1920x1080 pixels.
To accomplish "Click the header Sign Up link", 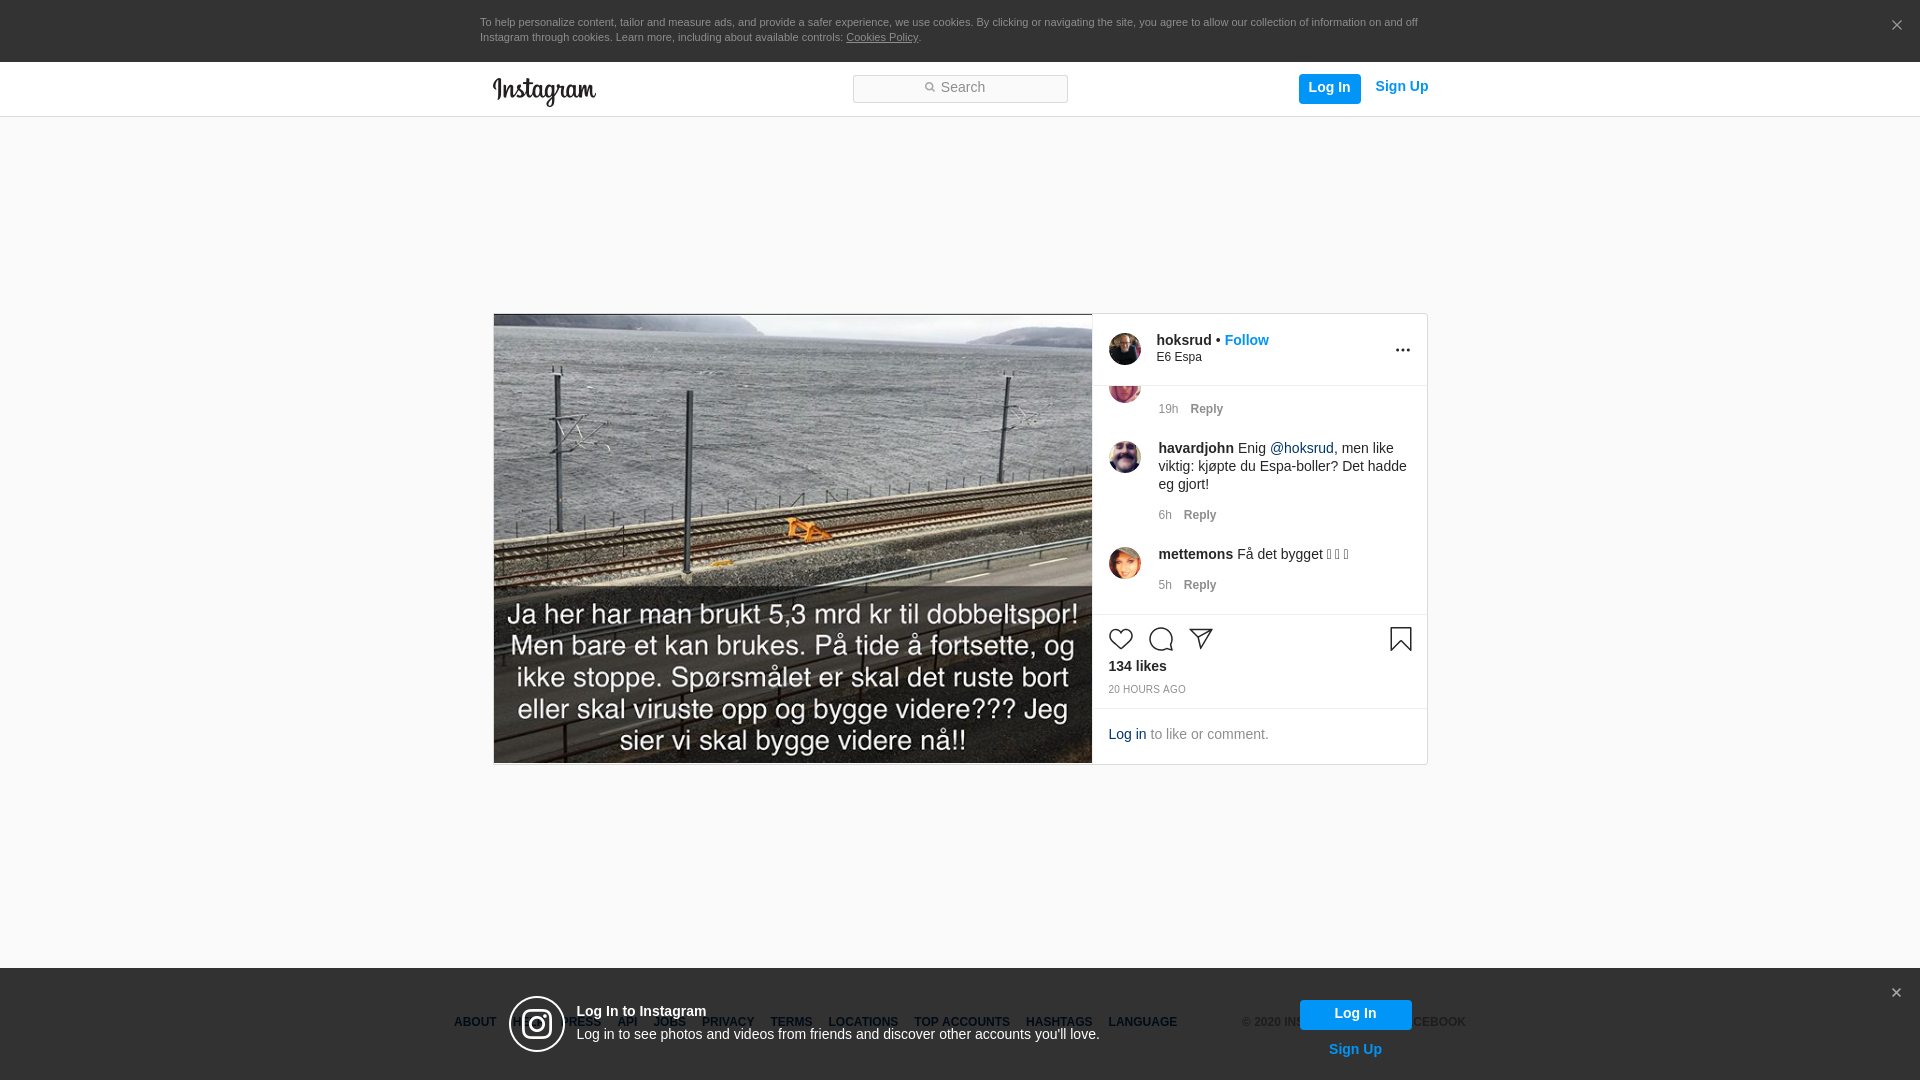I will (x=1401, y=86).
